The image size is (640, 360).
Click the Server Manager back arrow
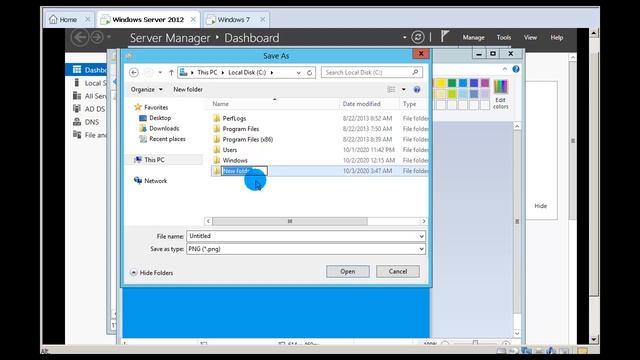80,38
